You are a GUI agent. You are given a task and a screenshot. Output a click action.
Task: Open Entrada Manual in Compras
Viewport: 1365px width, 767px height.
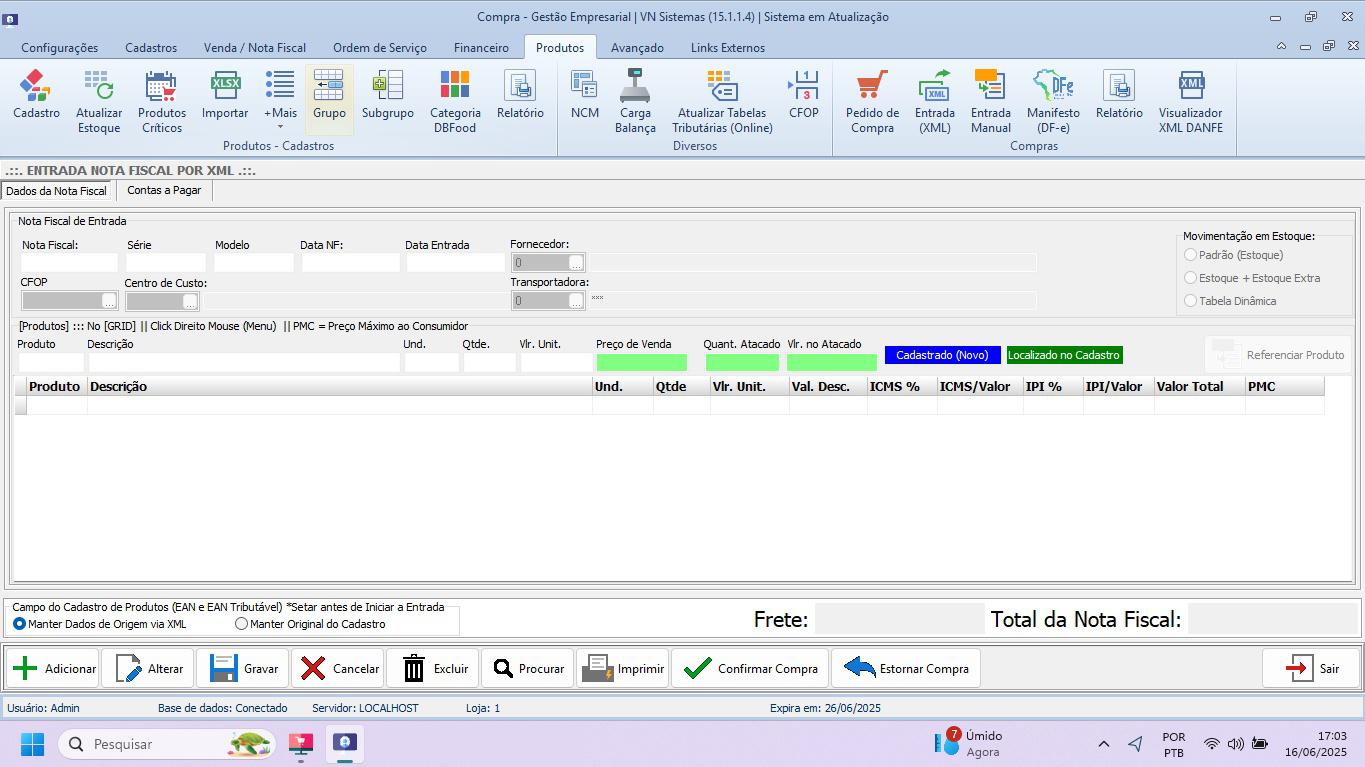(989, 100)
